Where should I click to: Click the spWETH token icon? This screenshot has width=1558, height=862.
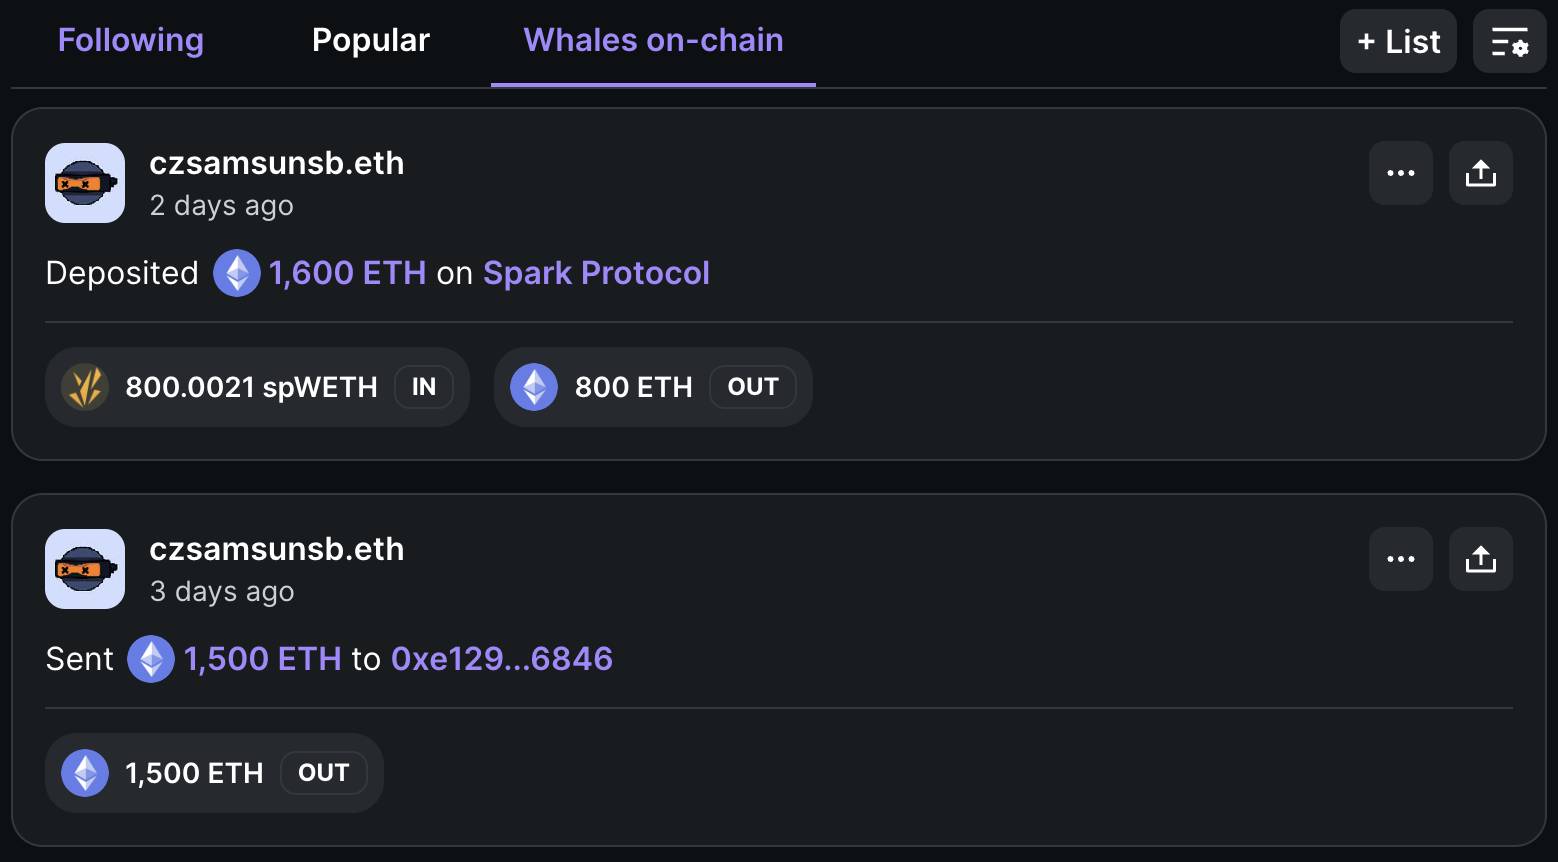85,387
